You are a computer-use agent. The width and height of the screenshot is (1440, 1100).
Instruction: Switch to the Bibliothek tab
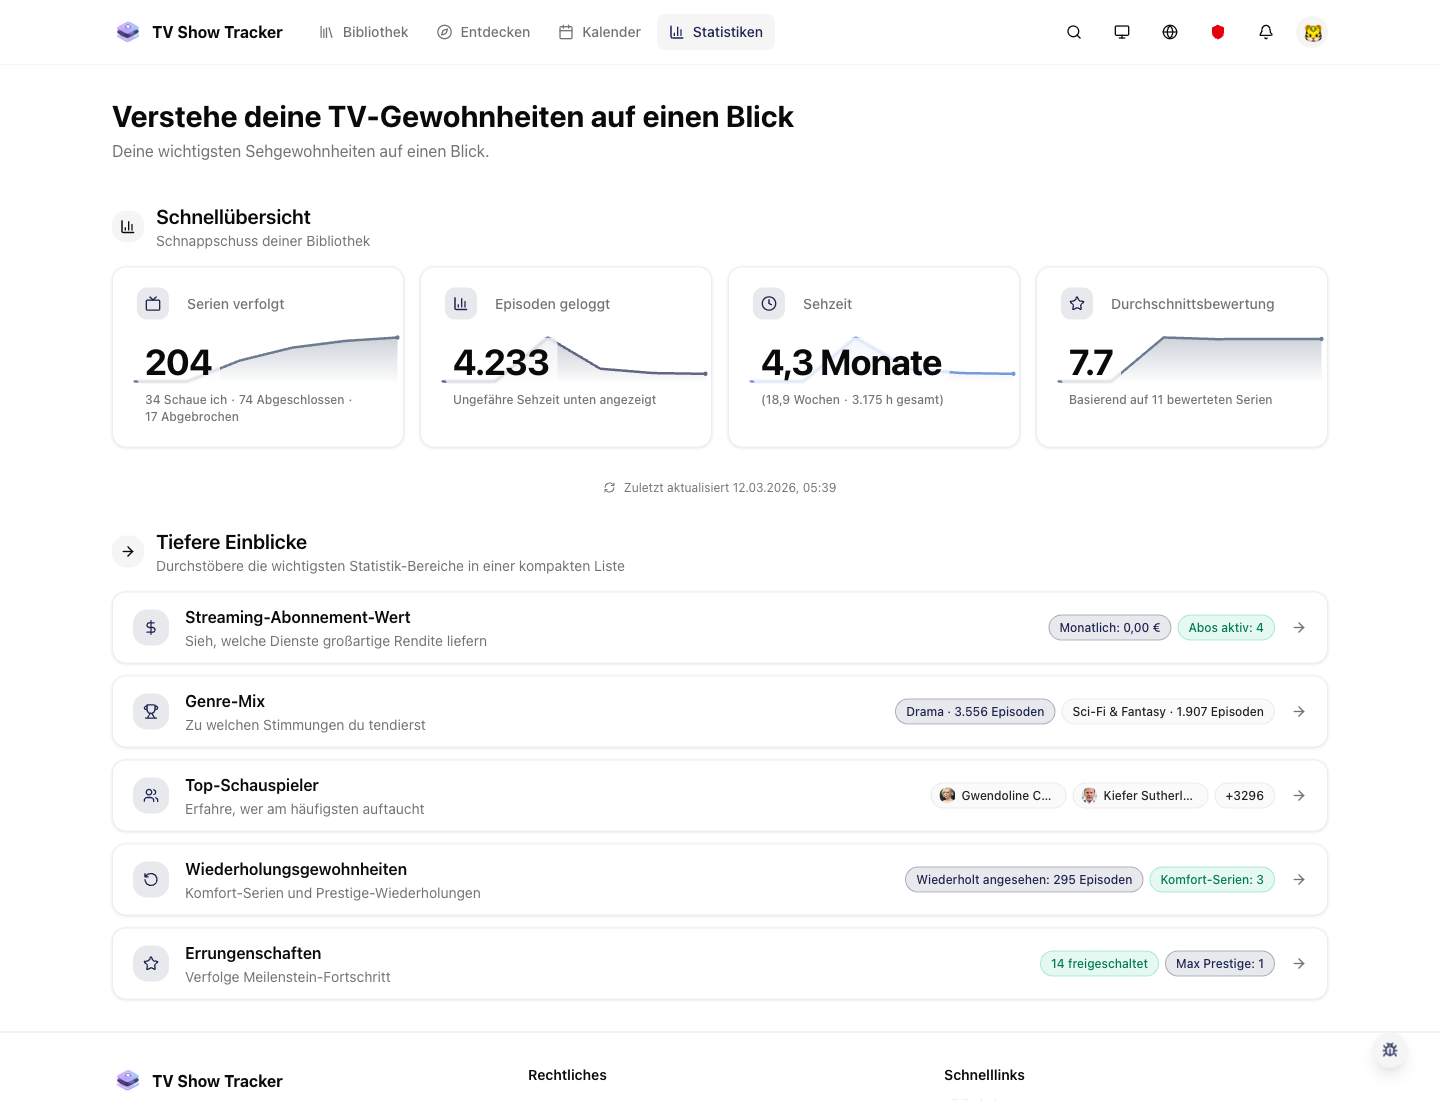point(363,32)
